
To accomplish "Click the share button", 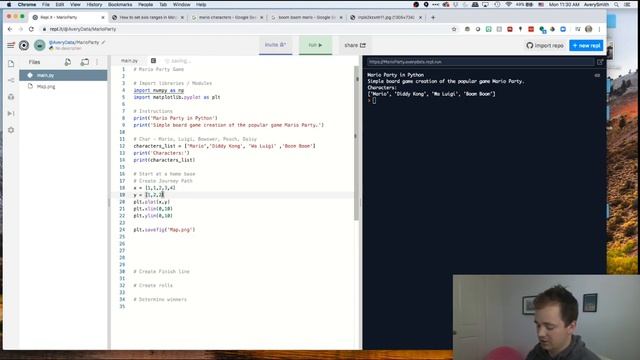I will pyautogui.click(x=355, y=45).
